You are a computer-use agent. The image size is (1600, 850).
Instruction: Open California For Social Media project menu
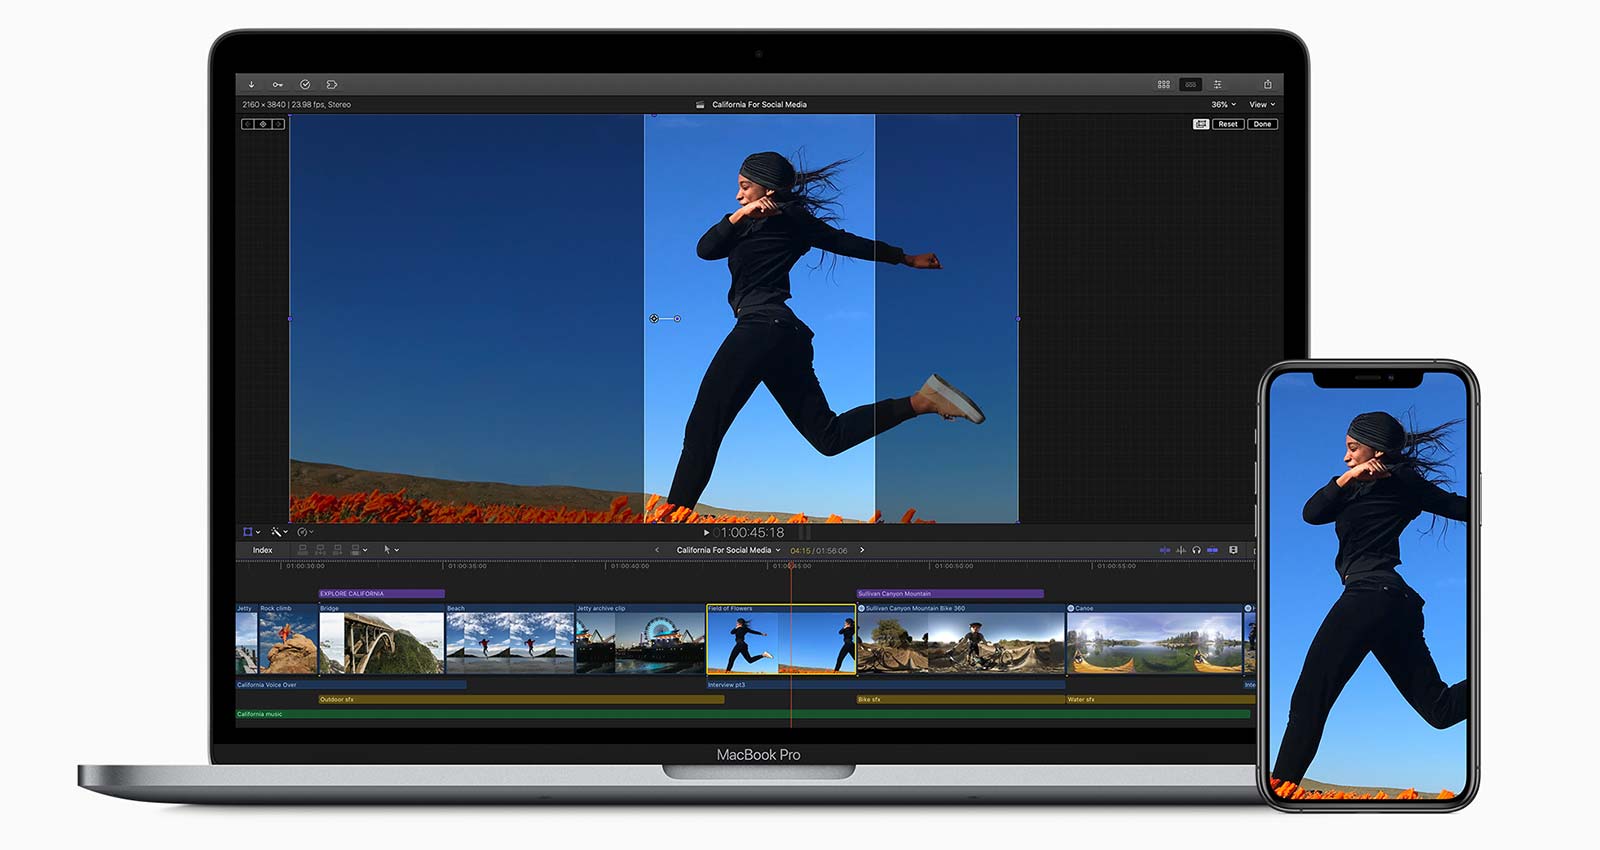point(728,550)
